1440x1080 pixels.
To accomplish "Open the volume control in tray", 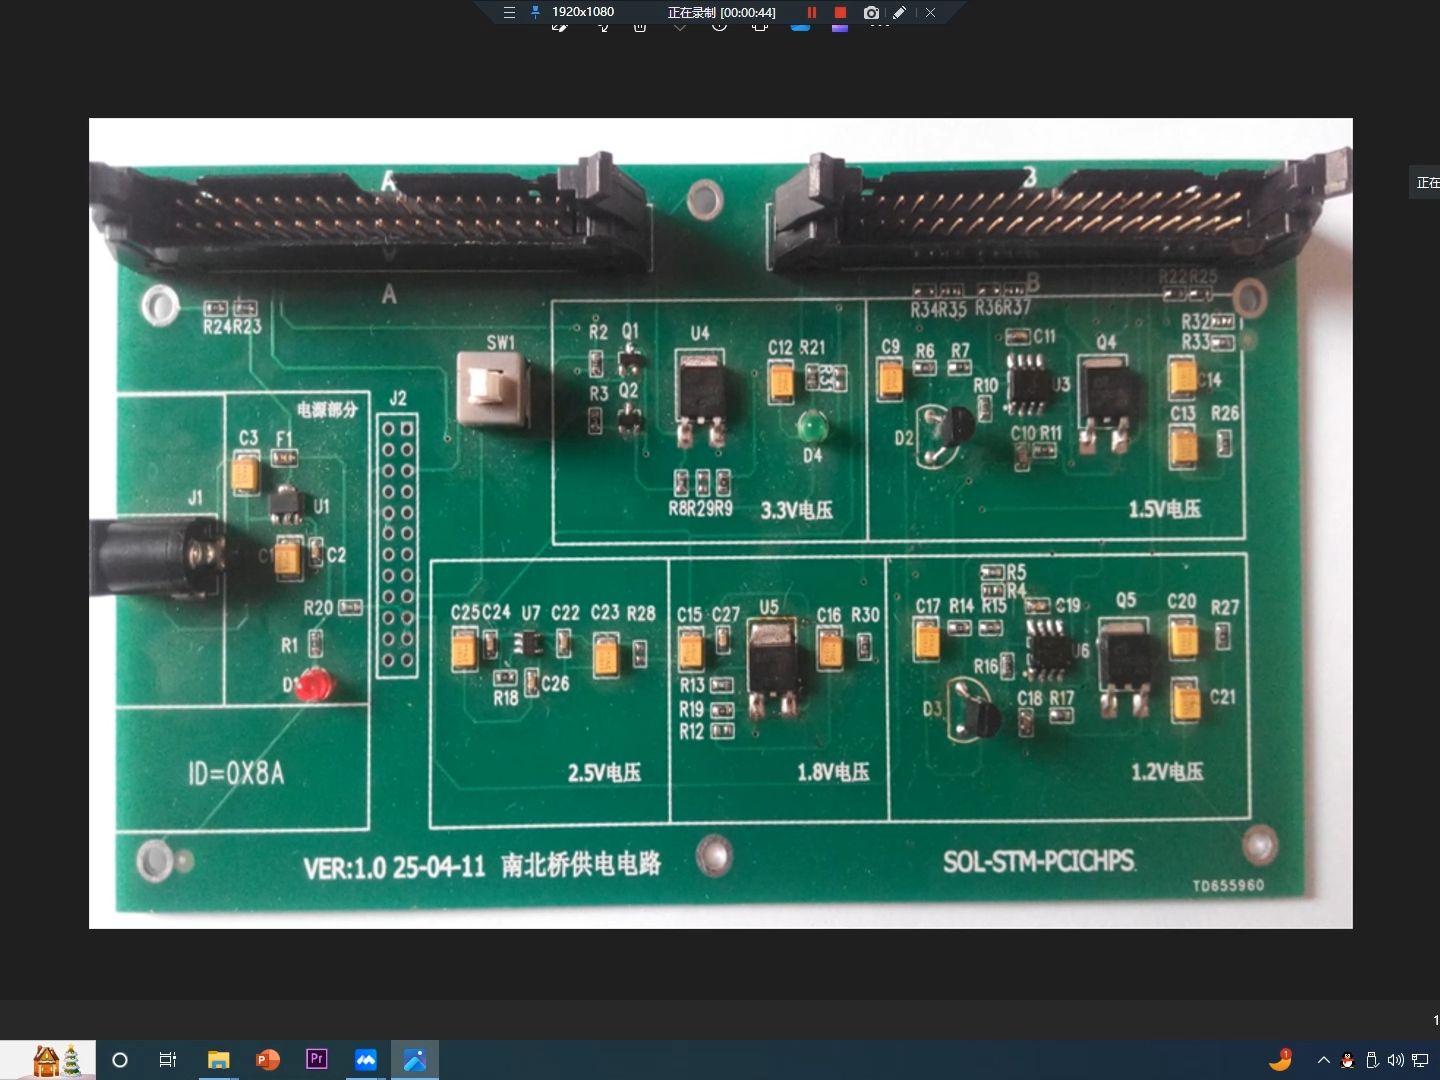I will [1395, 1060].
